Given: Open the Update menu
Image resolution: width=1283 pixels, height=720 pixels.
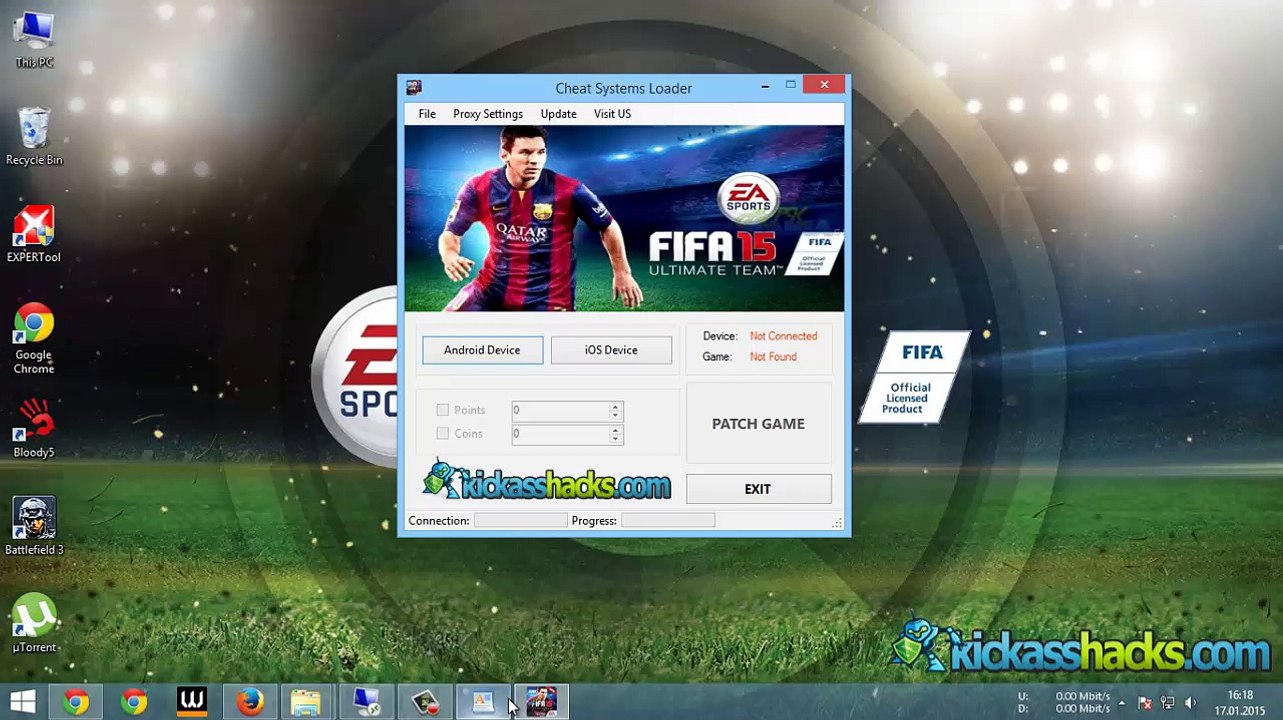Looking at the screenshot, I should (558, 114).
